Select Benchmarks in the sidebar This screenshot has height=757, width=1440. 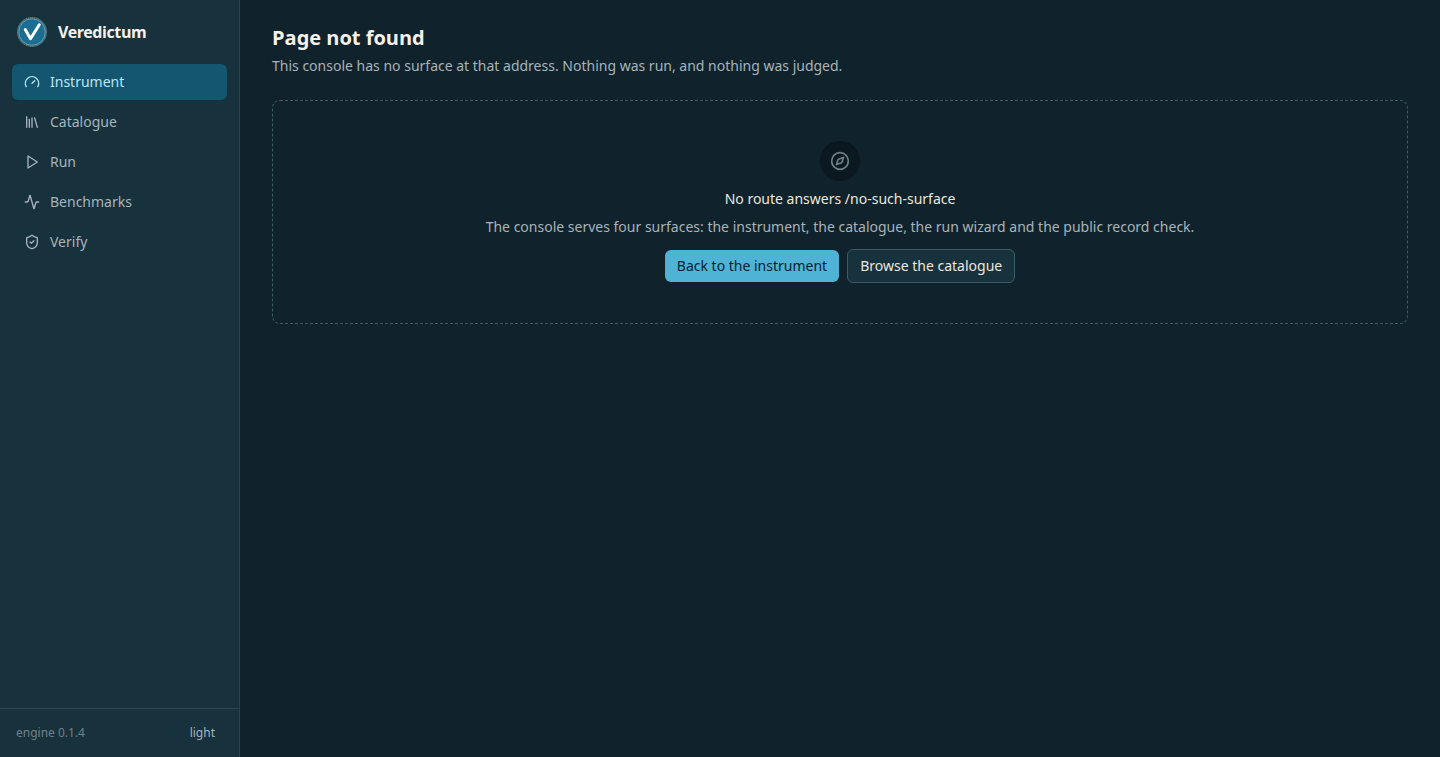(x=119, y=202)
